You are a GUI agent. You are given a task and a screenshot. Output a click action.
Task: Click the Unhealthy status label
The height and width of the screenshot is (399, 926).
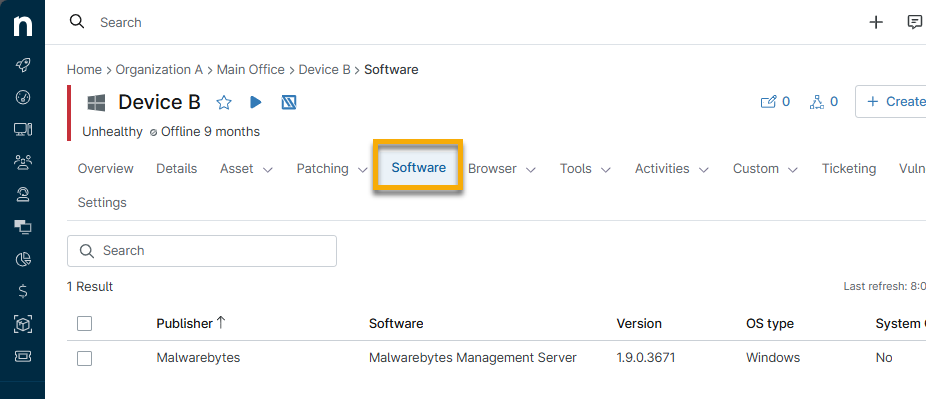[112, 132]
